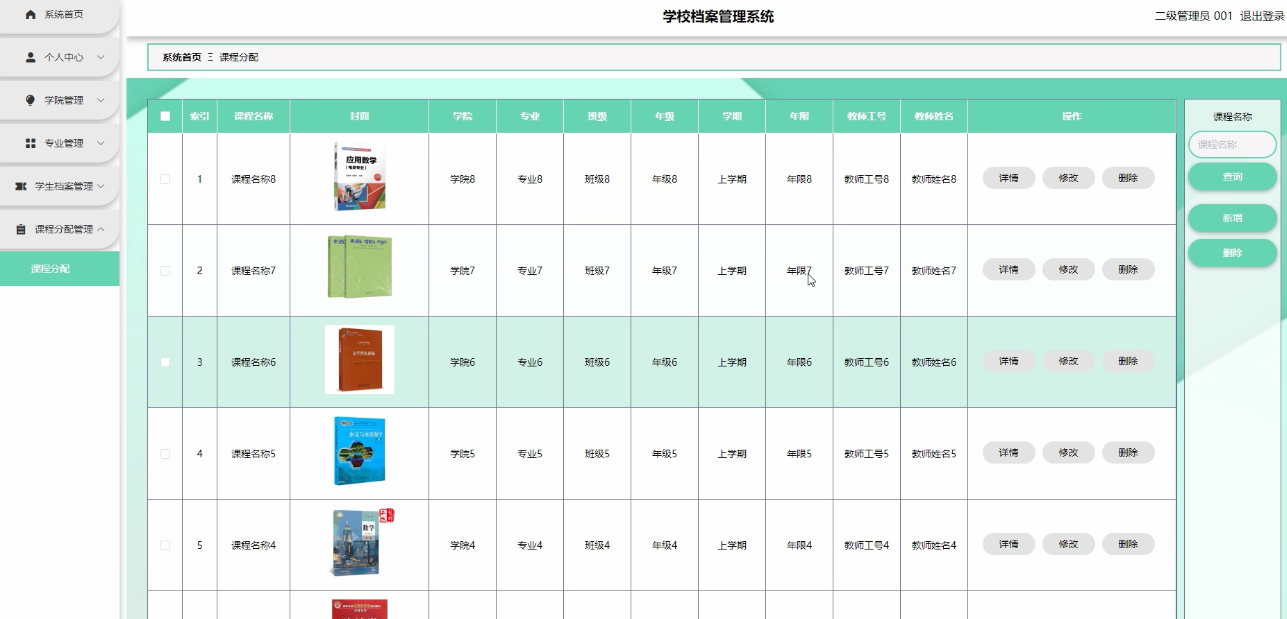Click the 课程名称 column header
1287x619 pixels.
tap(253, 116)
